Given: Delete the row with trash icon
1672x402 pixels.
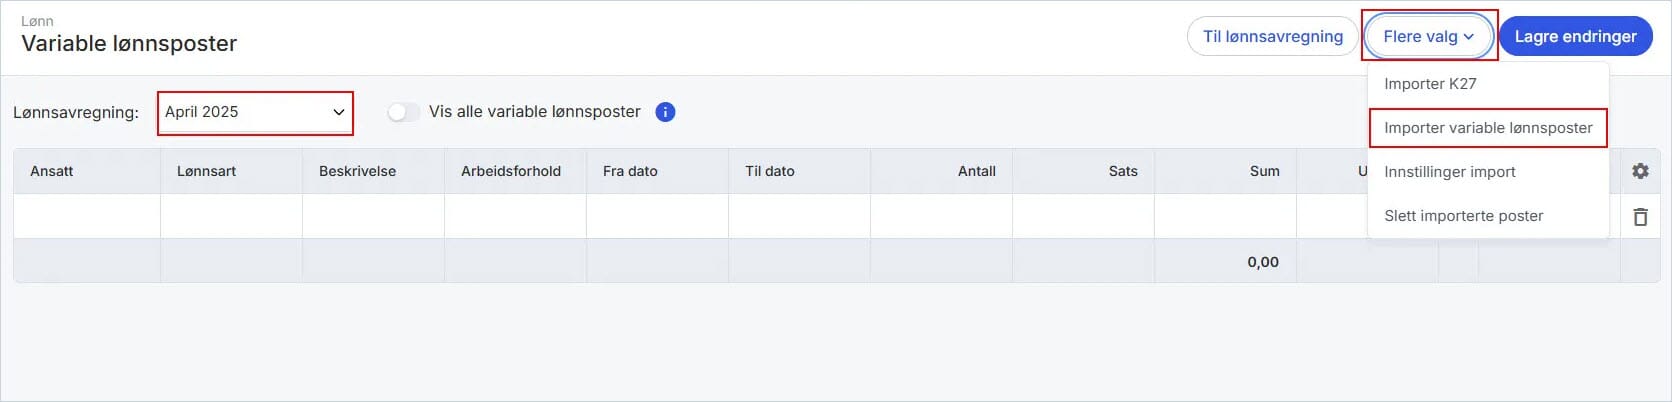Looking at the screenshot, I should point(1640,216).
